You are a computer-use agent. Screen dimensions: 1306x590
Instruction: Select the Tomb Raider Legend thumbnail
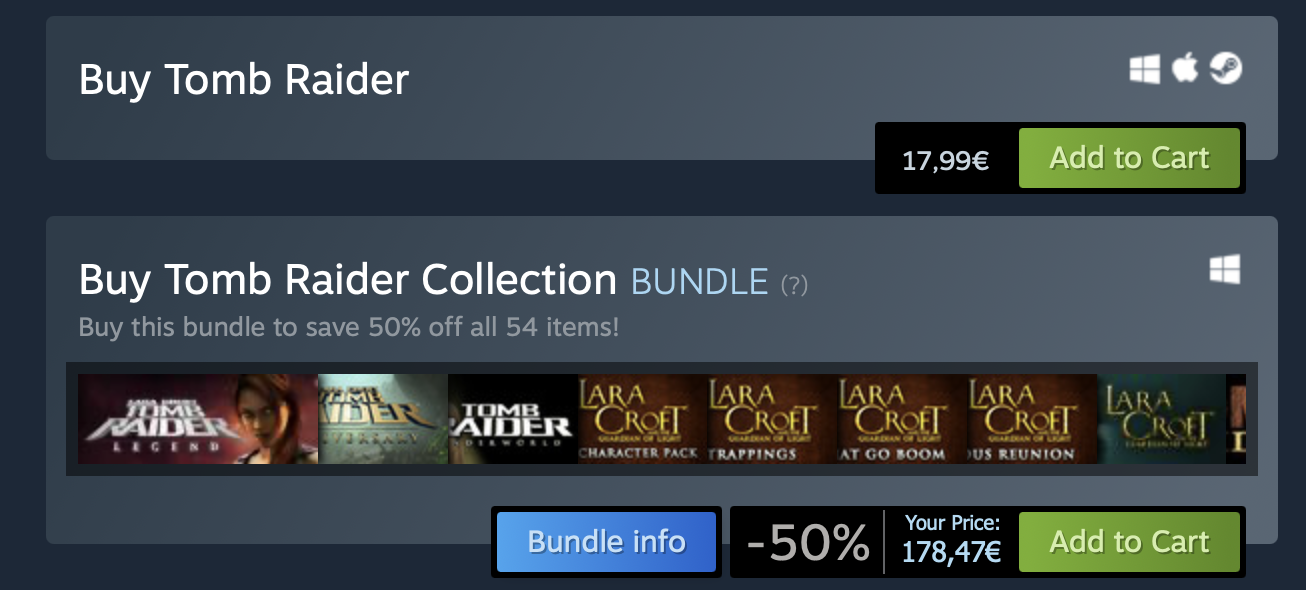(198, 419)
